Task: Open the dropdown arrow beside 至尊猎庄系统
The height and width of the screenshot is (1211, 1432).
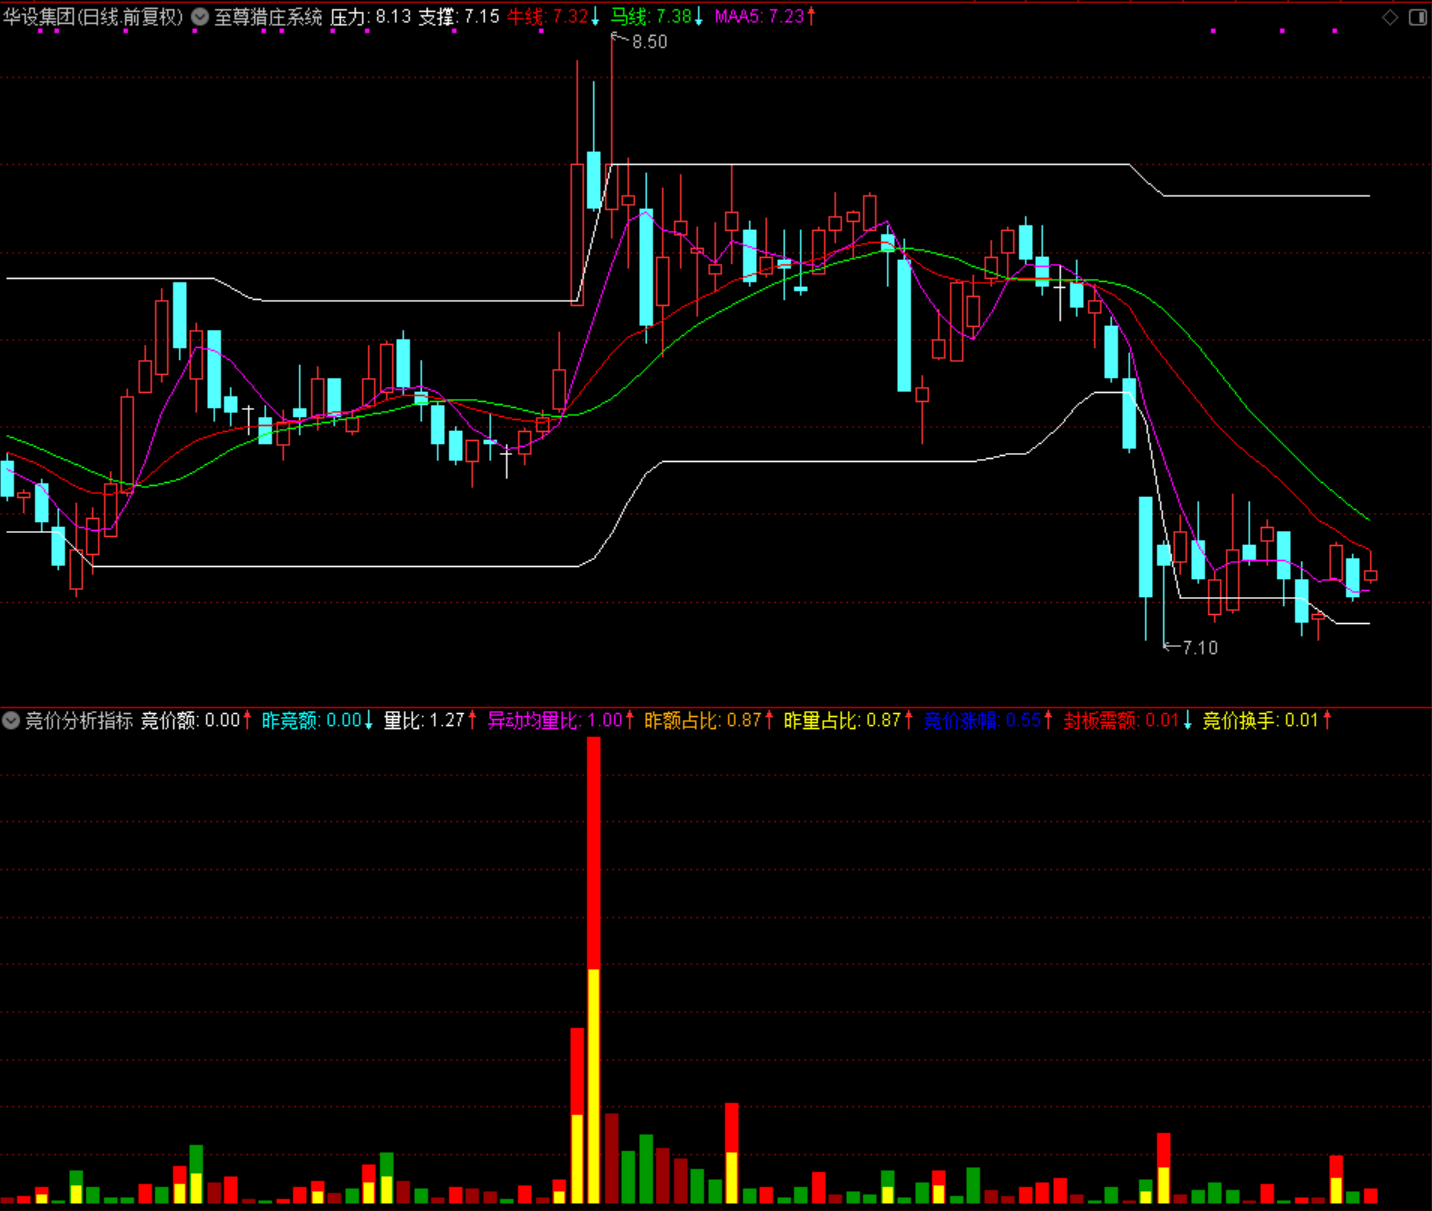Action: (x=200, y=17)
